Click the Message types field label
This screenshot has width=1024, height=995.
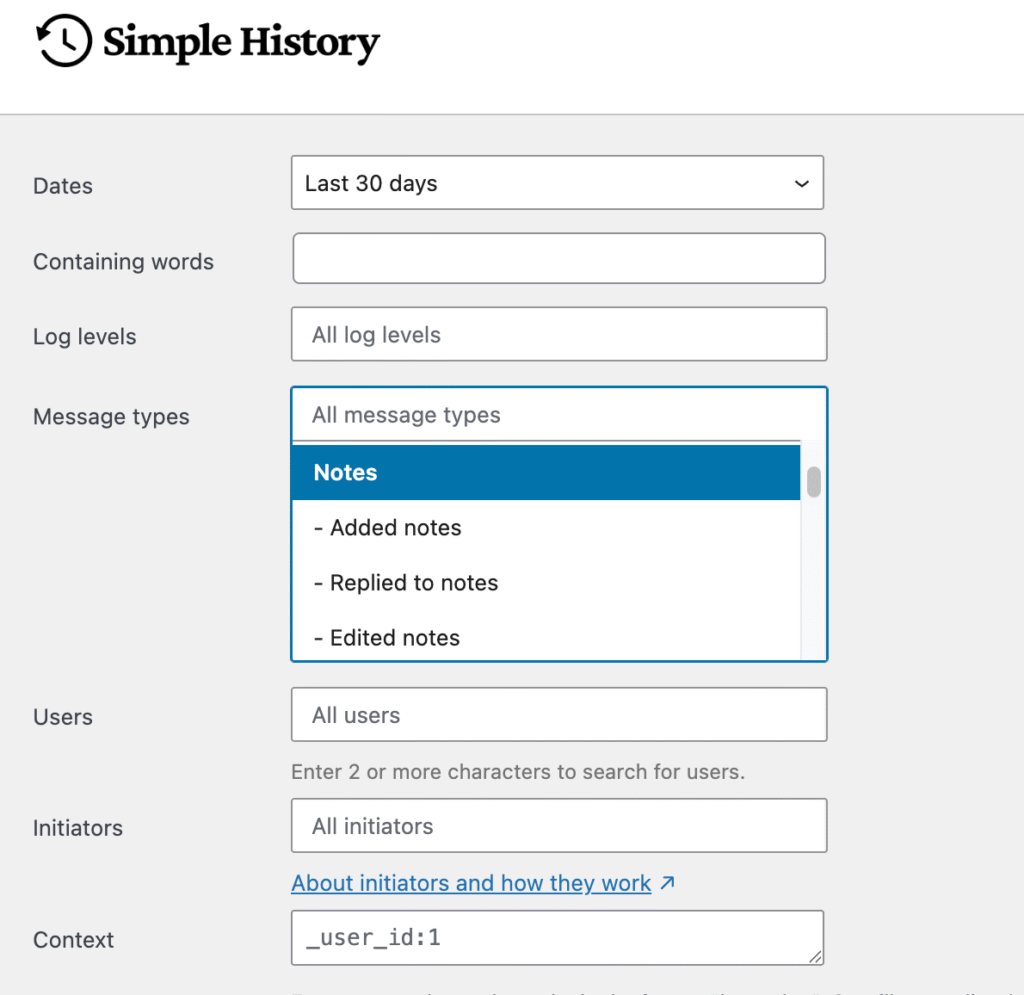tap(111, 417)
